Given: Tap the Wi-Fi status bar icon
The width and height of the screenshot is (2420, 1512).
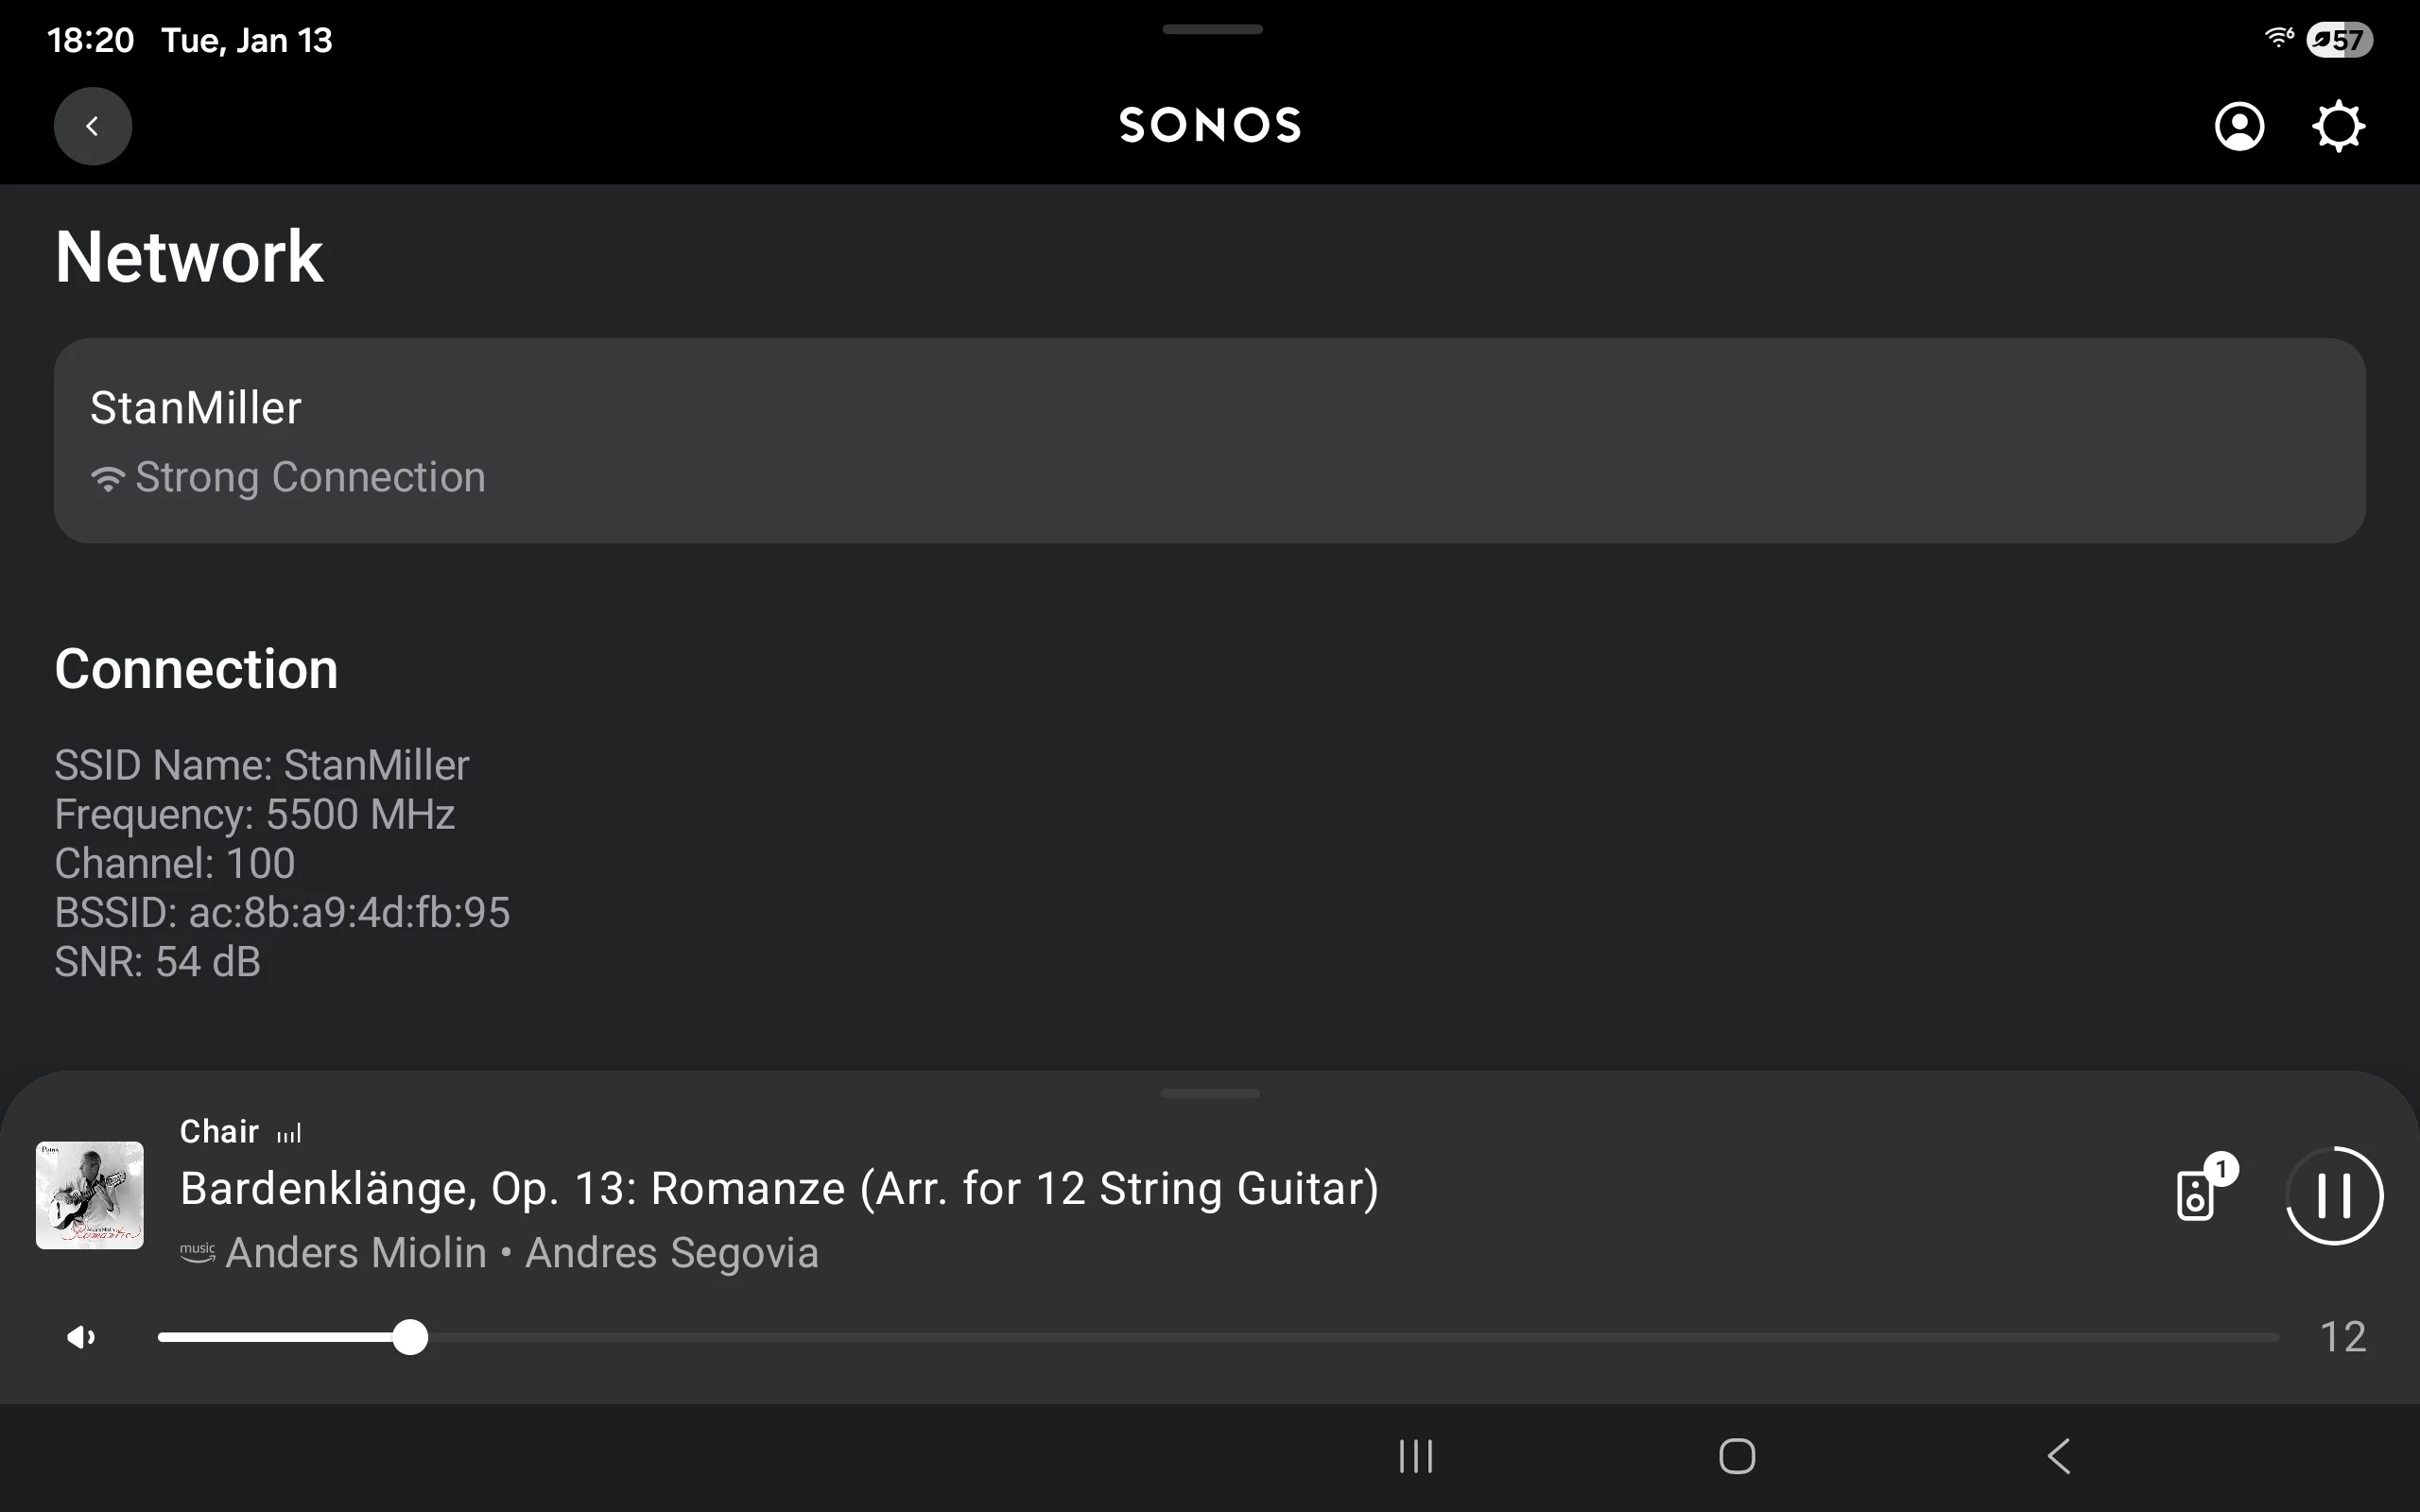Looking at the screenshot, I should [x=2278, y=39].
